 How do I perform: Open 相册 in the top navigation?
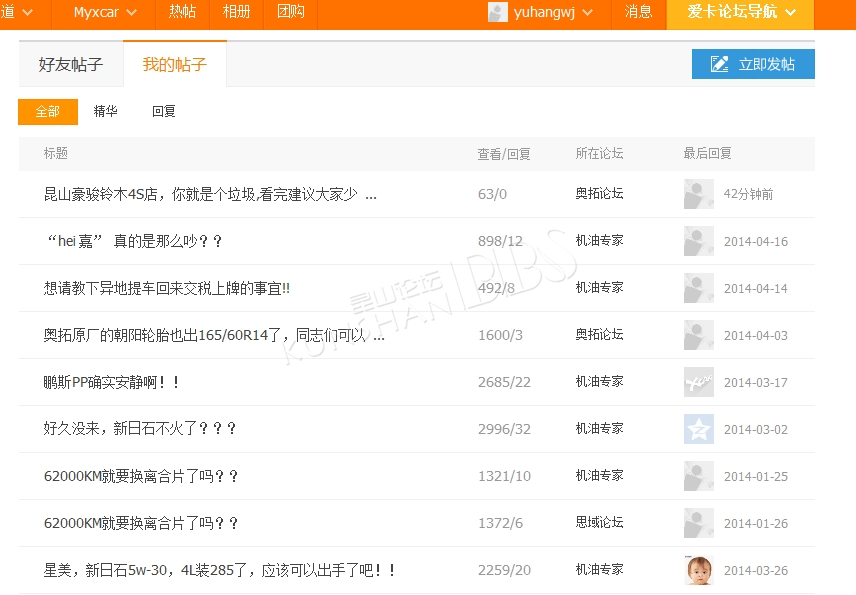(236, 12)
